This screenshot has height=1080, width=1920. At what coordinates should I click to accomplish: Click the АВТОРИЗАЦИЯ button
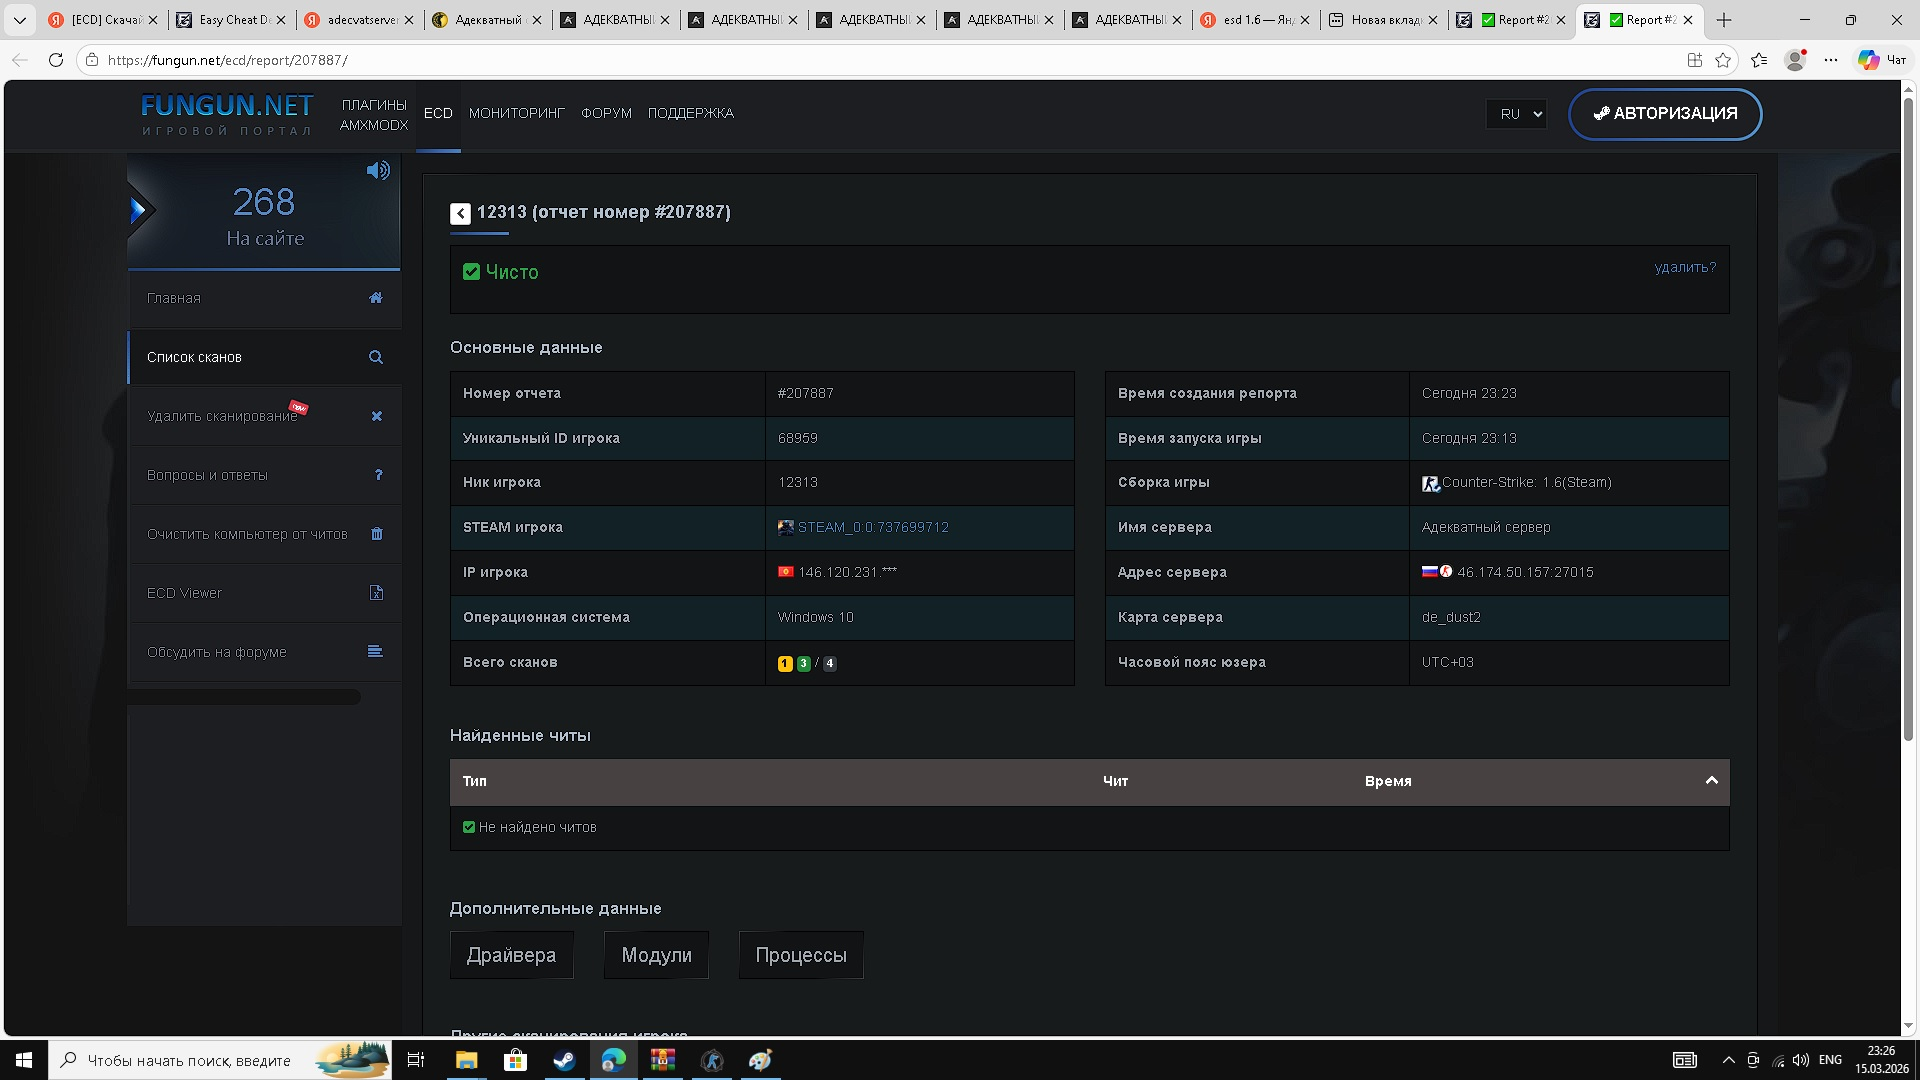coord(1665,114)
